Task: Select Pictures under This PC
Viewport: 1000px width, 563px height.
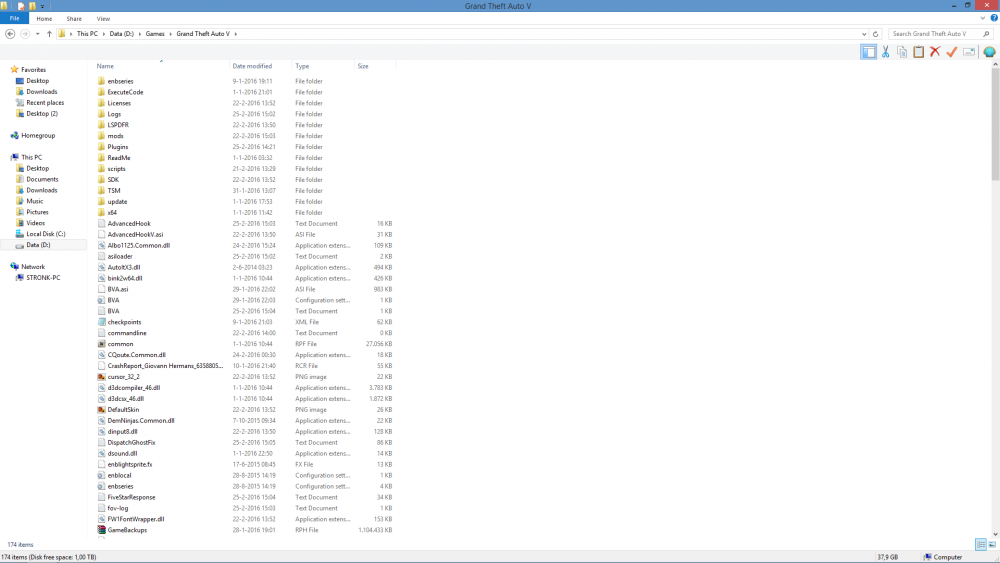Action: coord(37,212)
